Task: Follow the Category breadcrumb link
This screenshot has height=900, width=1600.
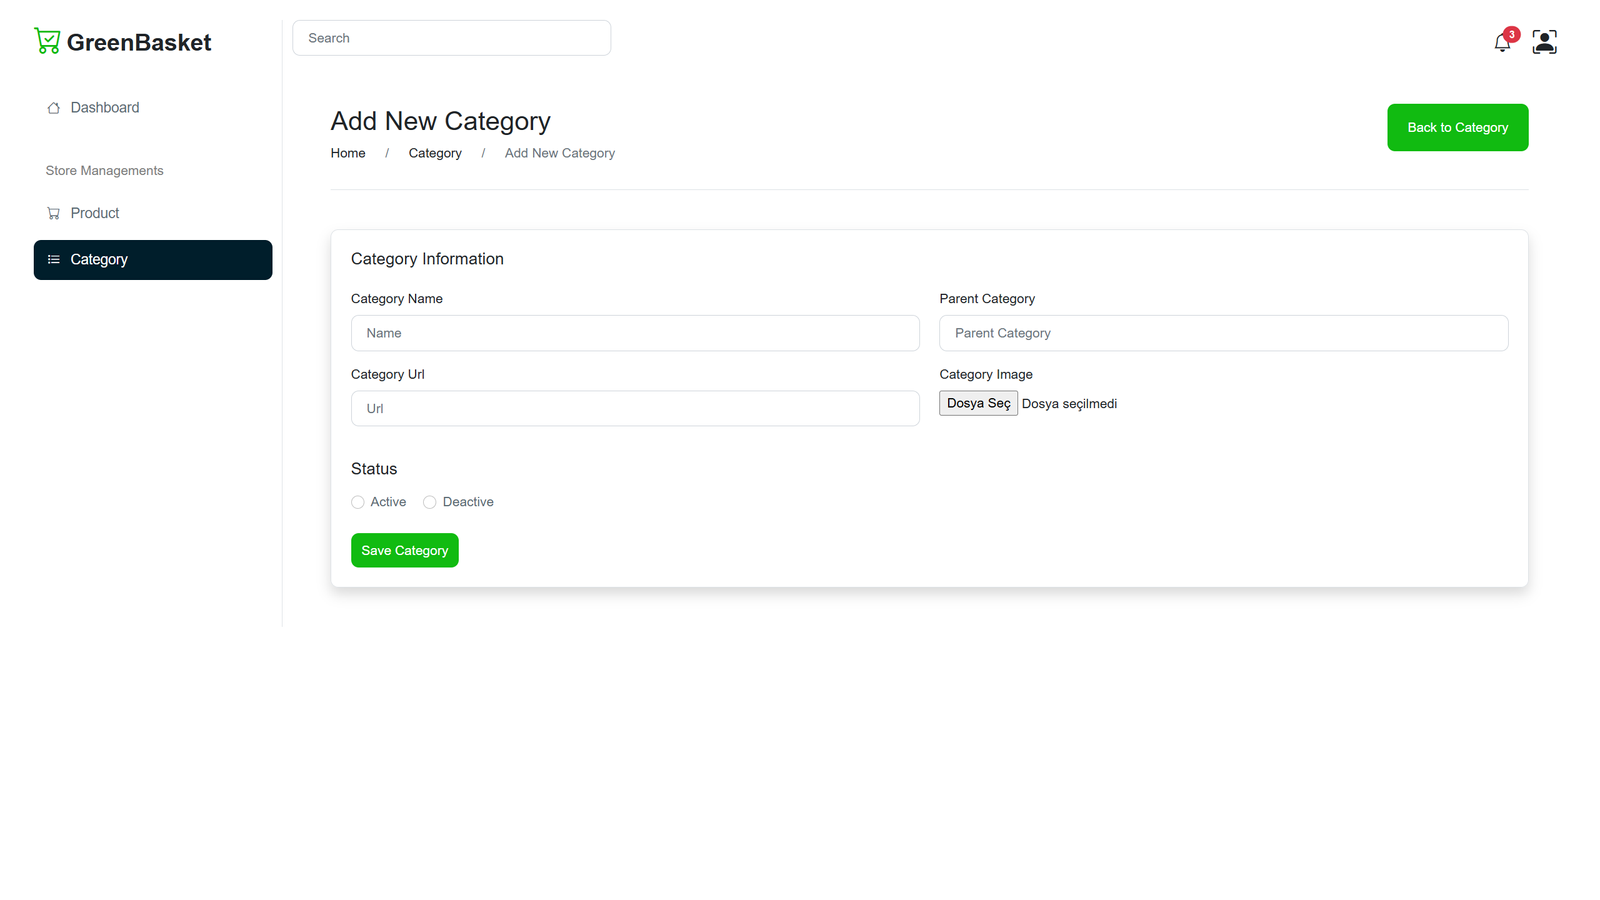Action: [435, 153]
